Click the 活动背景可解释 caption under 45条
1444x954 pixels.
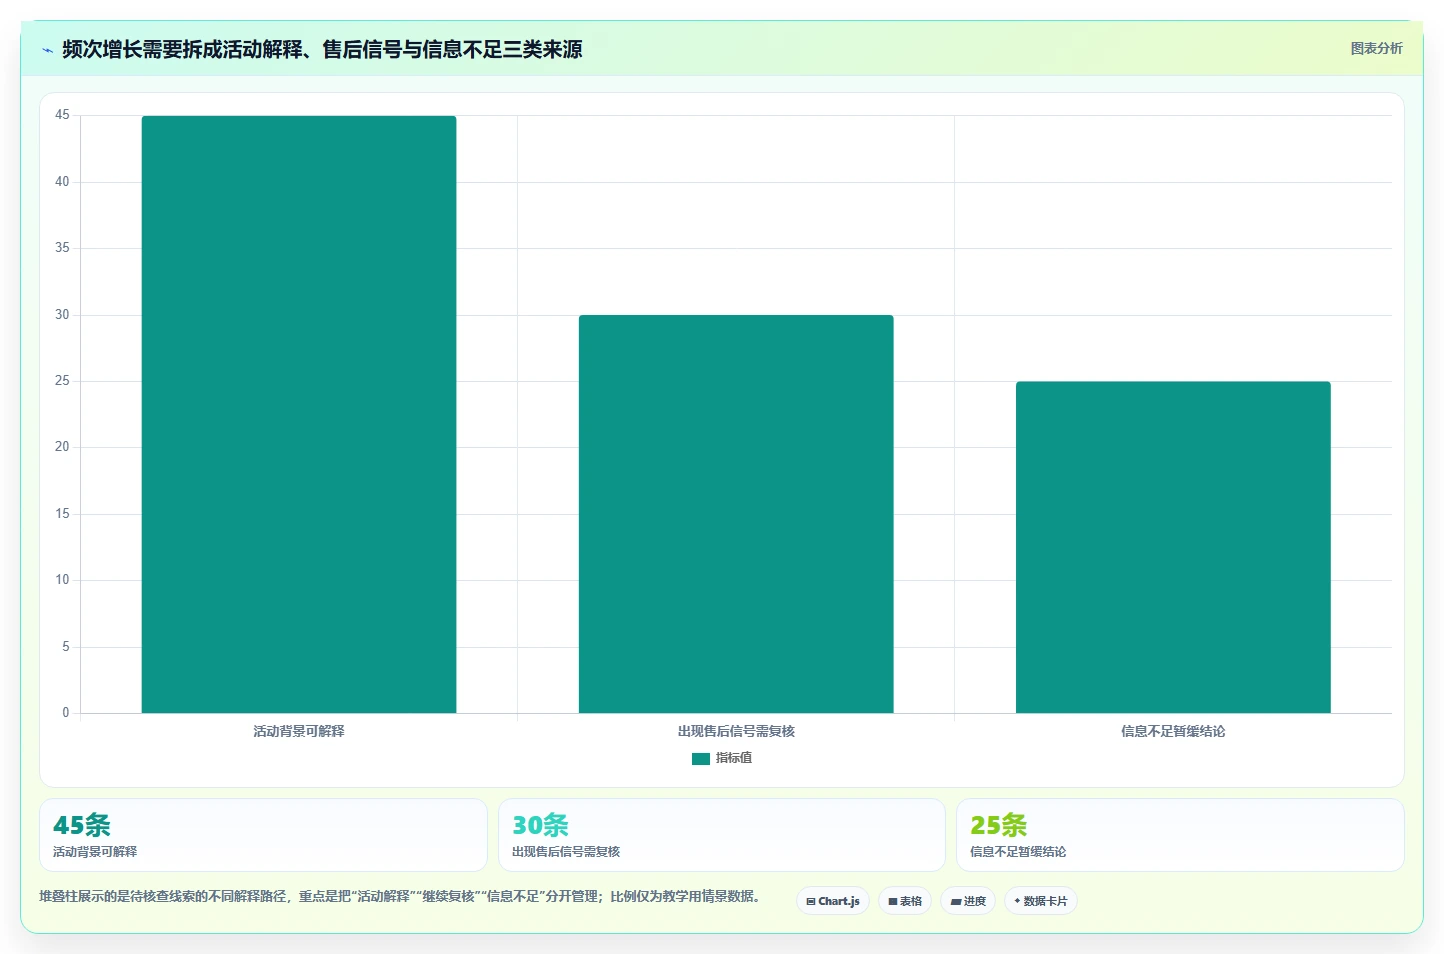click(95, 852)
